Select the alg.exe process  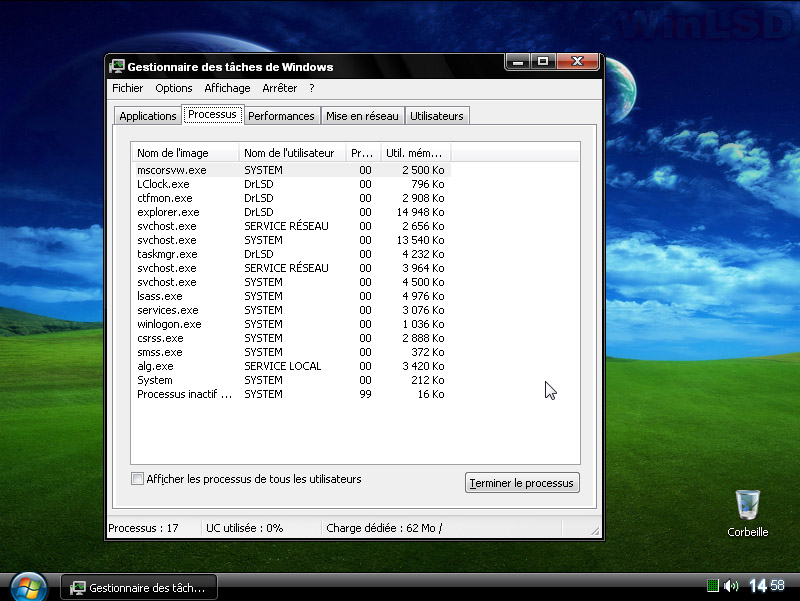click(x=155, y=366)
